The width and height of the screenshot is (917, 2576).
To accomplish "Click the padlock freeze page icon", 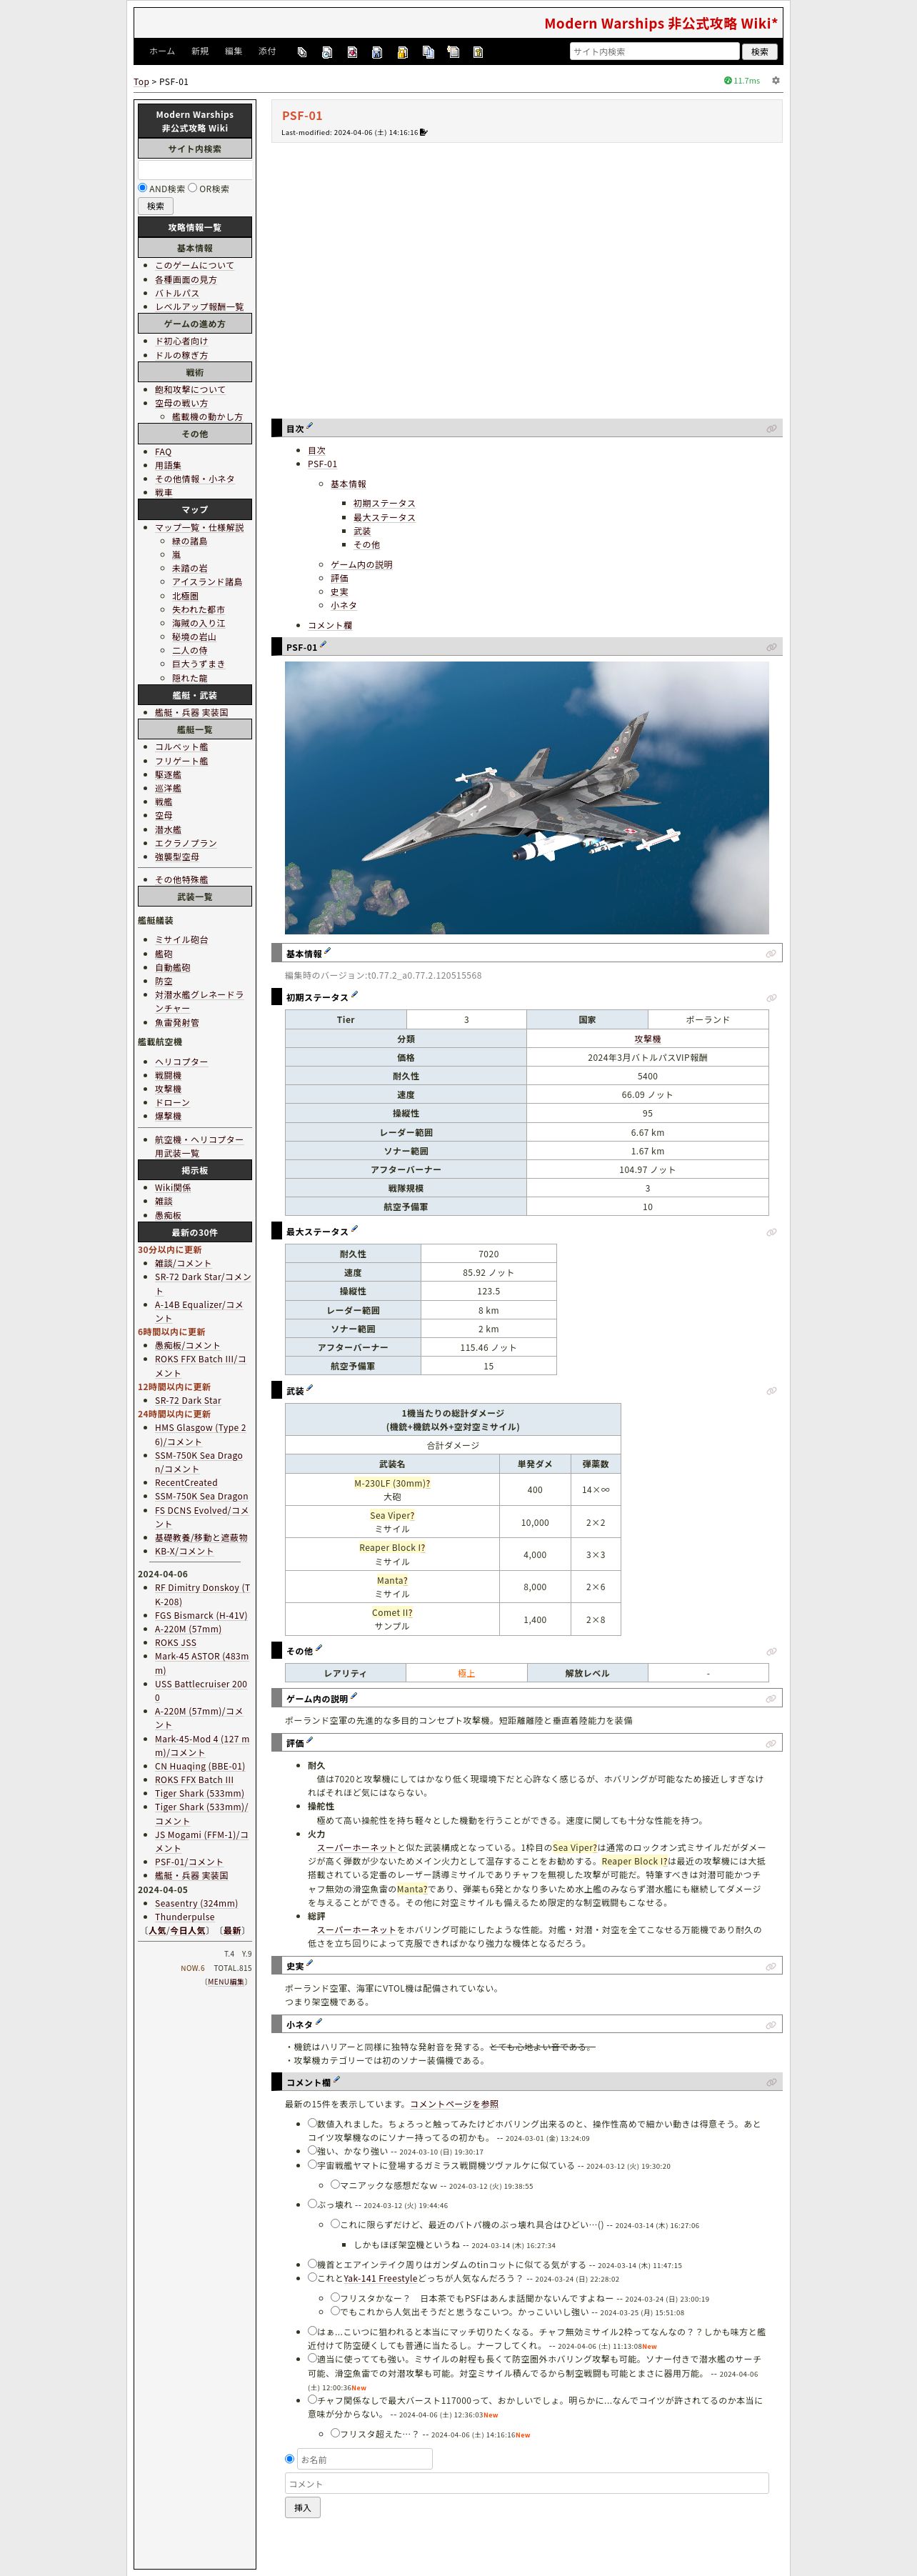I will point(402,52).
